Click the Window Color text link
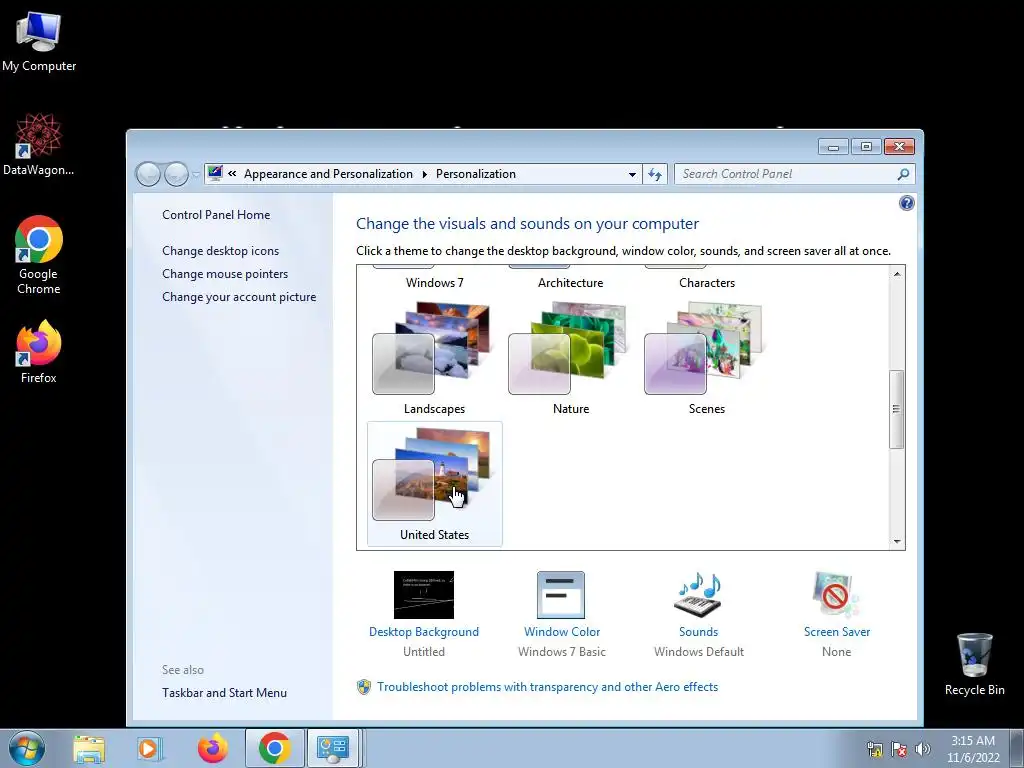Viewport: 1024px width, 768px height. point(562,632)
